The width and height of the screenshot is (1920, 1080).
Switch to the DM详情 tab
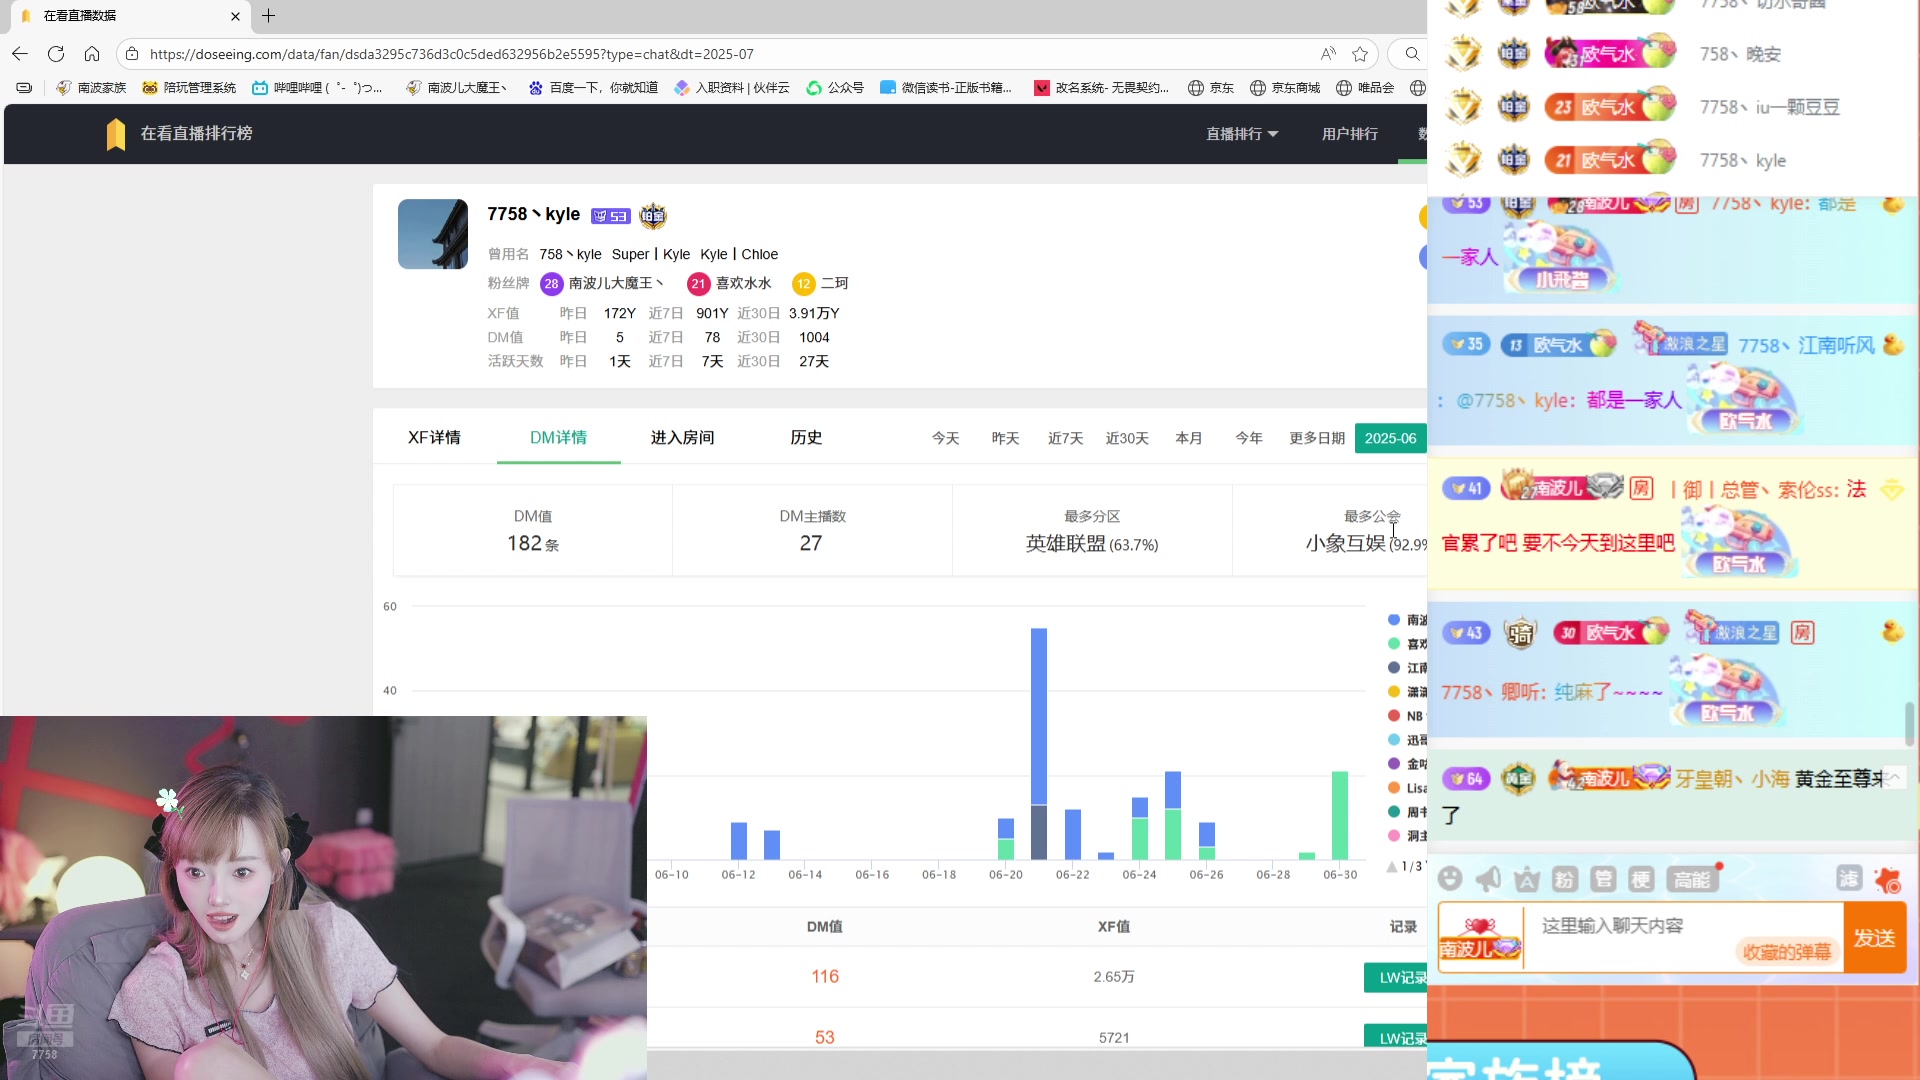point(558,437)
